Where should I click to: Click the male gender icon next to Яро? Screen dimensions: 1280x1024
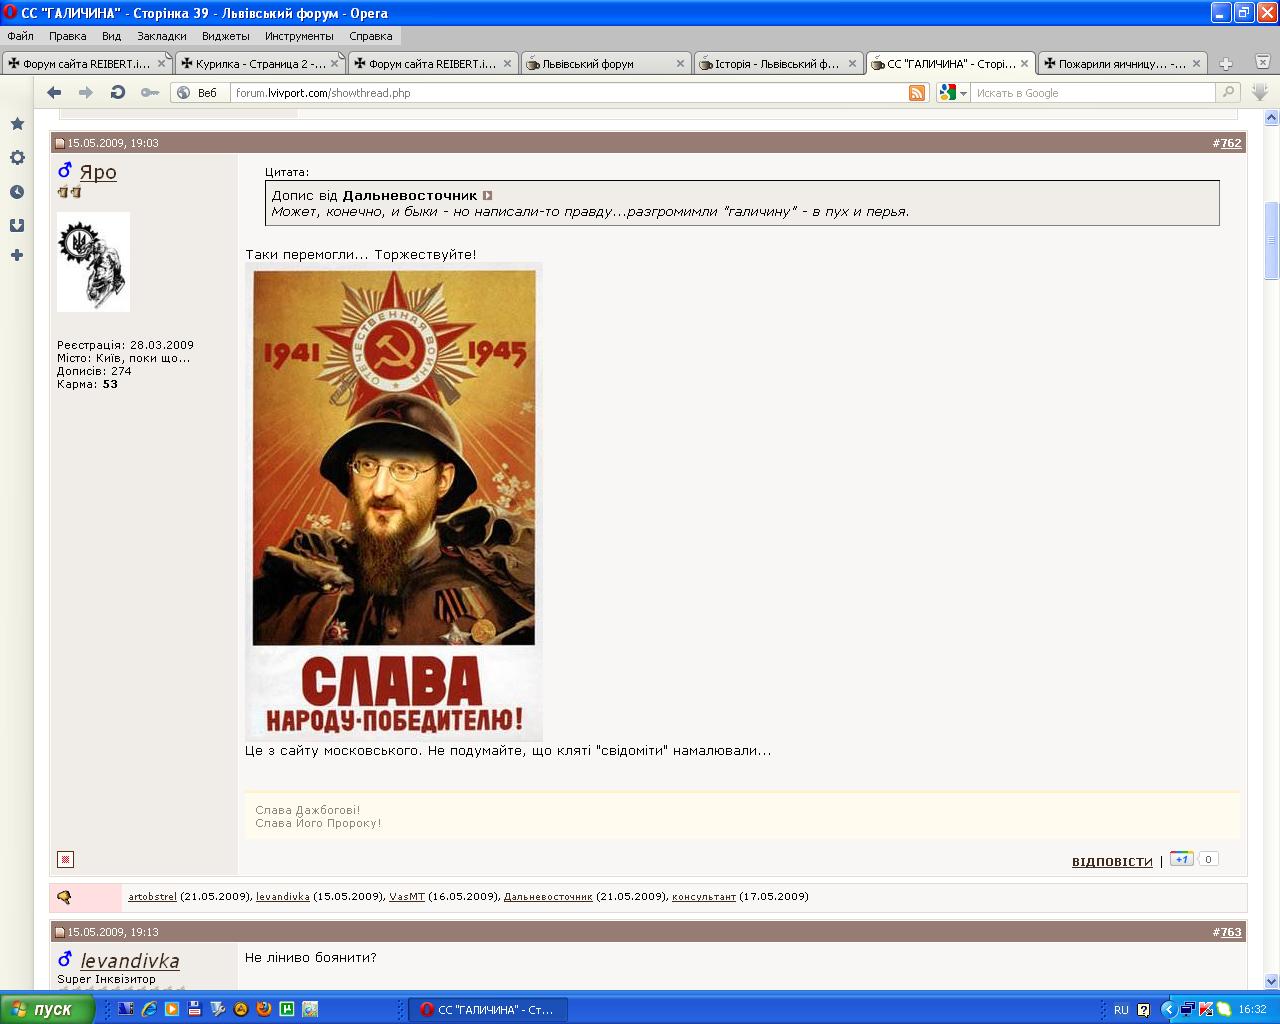point(65,170)
